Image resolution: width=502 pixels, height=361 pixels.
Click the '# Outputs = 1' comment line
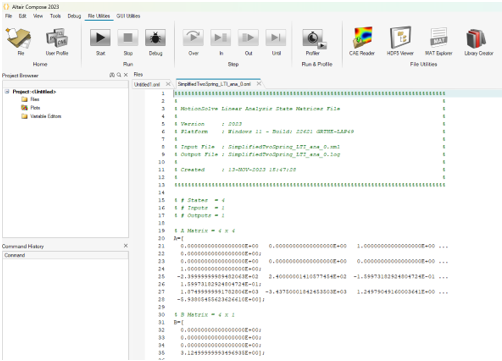200,215
